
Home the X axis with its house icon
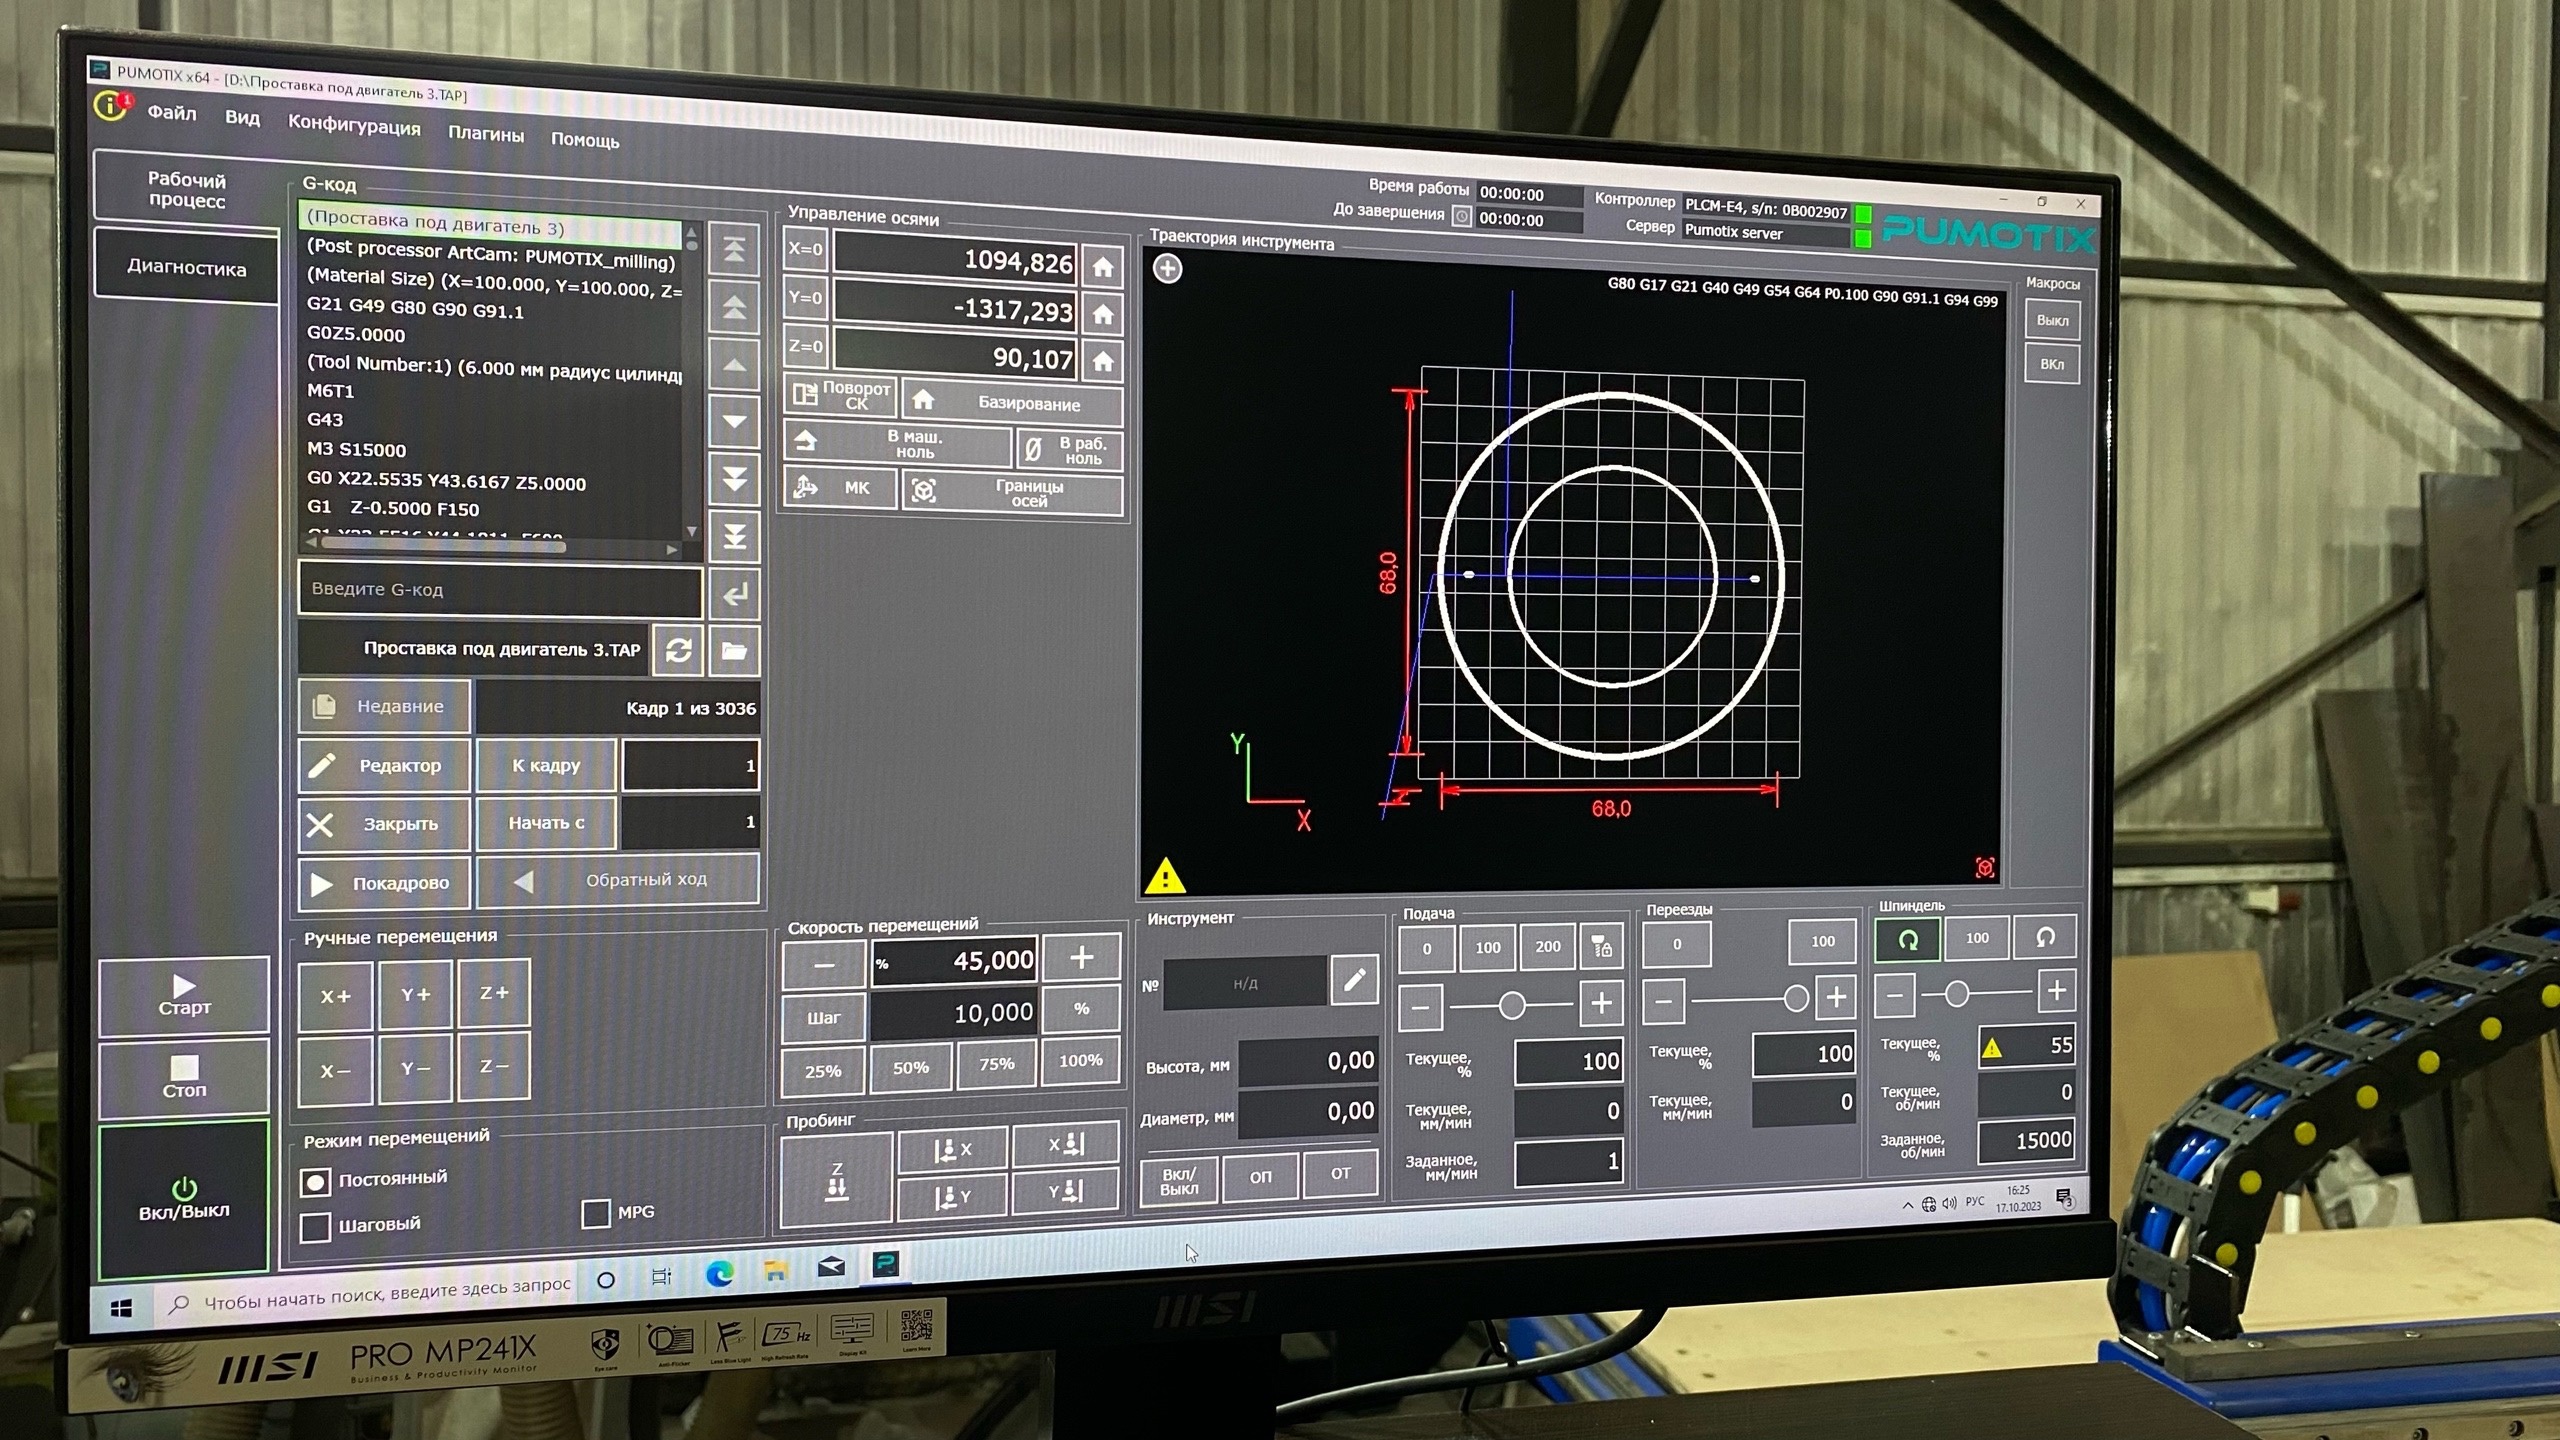pyautogui.click(x=1102, y=267)
